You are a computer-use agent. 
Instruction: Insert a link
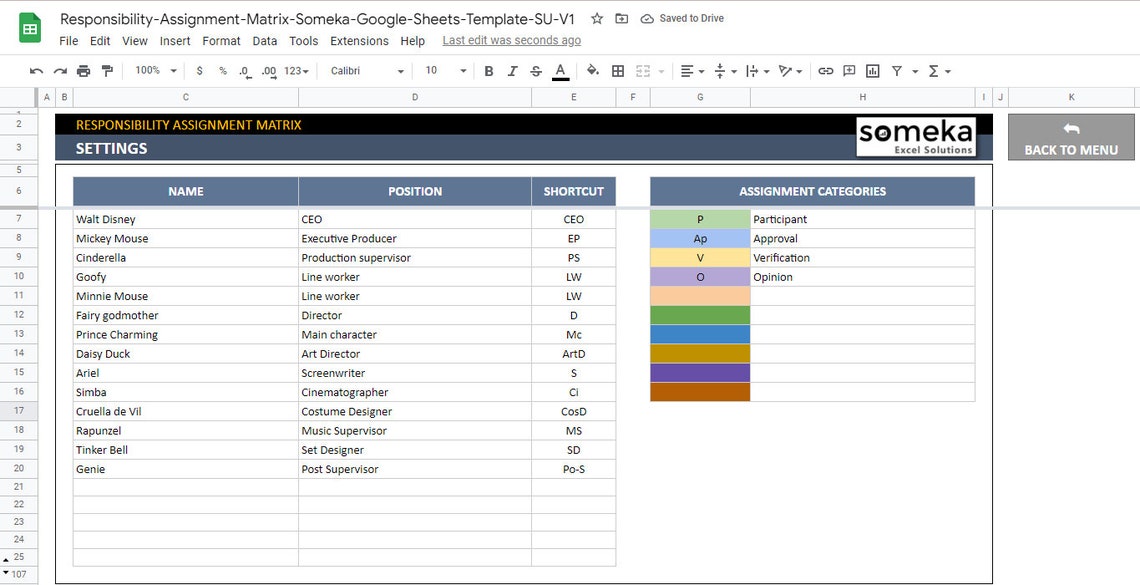coord(825,70)
